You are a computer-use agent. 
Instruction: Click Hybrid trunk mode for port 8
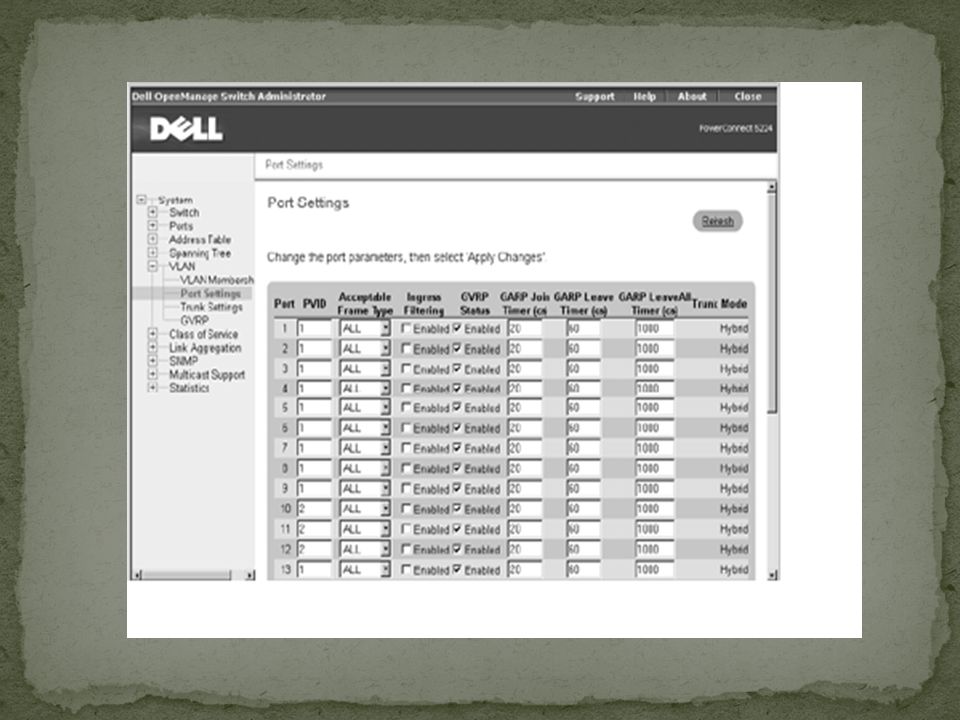tap(733, 469)
